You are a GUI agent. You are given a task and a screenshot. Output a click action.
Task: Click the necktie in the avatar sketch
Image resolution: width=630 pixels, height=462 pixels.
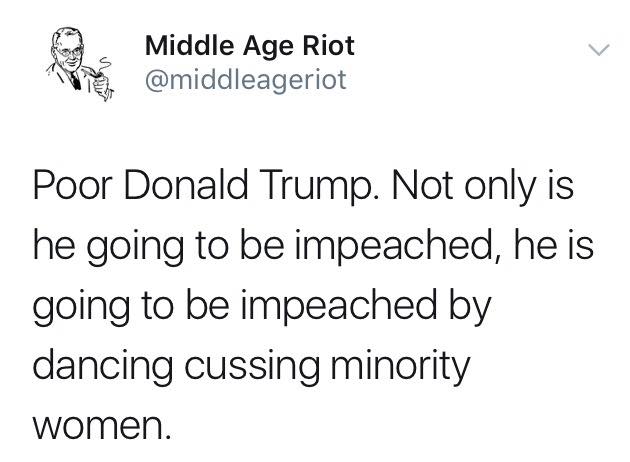pos(75,81)
